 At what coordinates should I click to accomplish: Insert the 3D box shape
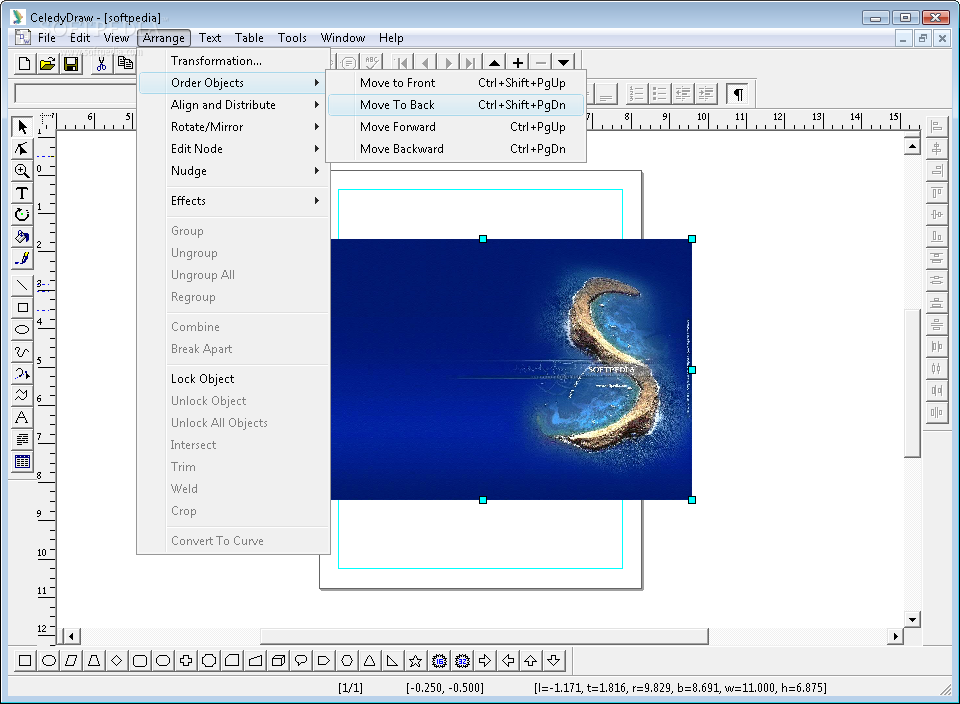[x=278, y=661]
